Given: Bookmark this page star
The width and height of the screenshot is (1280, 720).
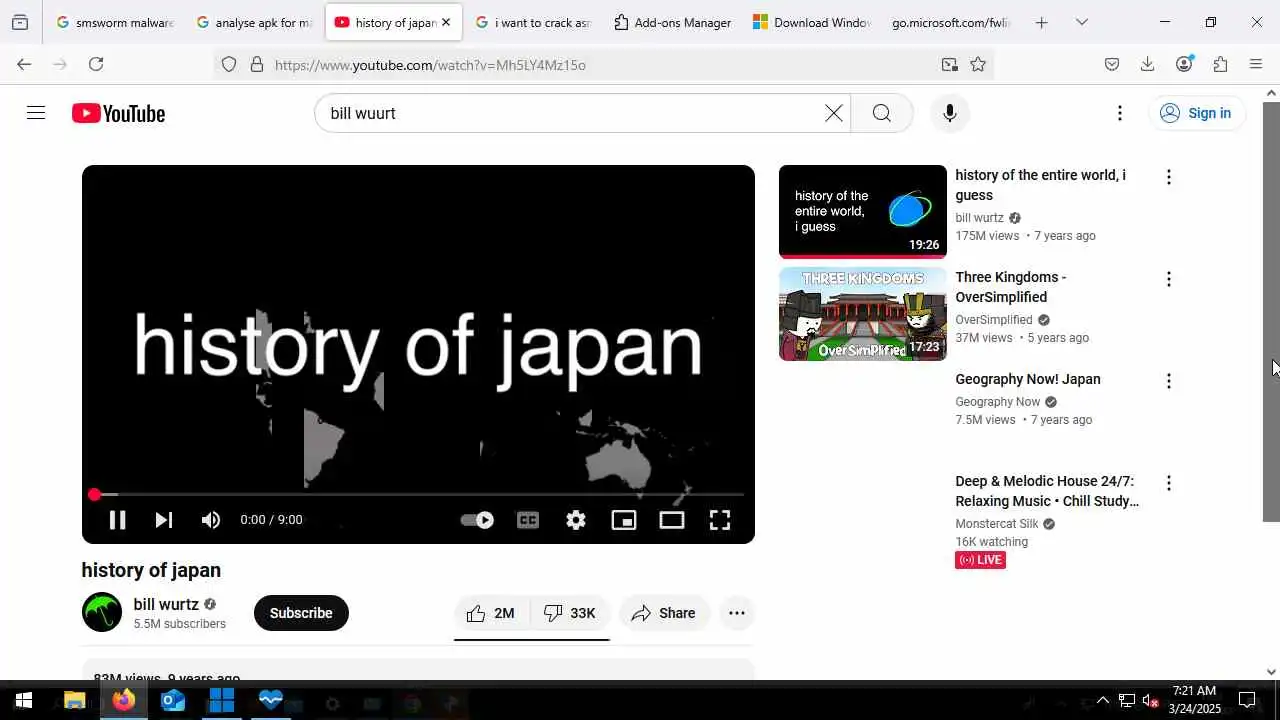Looking at the screenshot, I should 978,64.
